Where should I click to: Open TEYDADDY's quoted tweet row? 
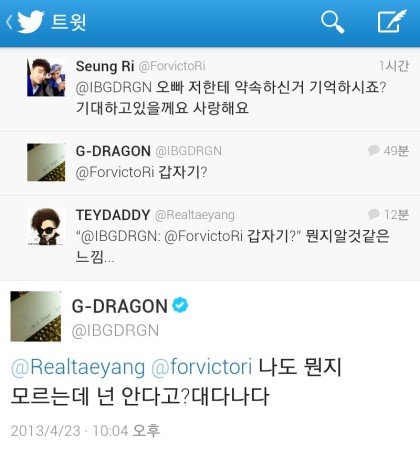pos(210,238)
